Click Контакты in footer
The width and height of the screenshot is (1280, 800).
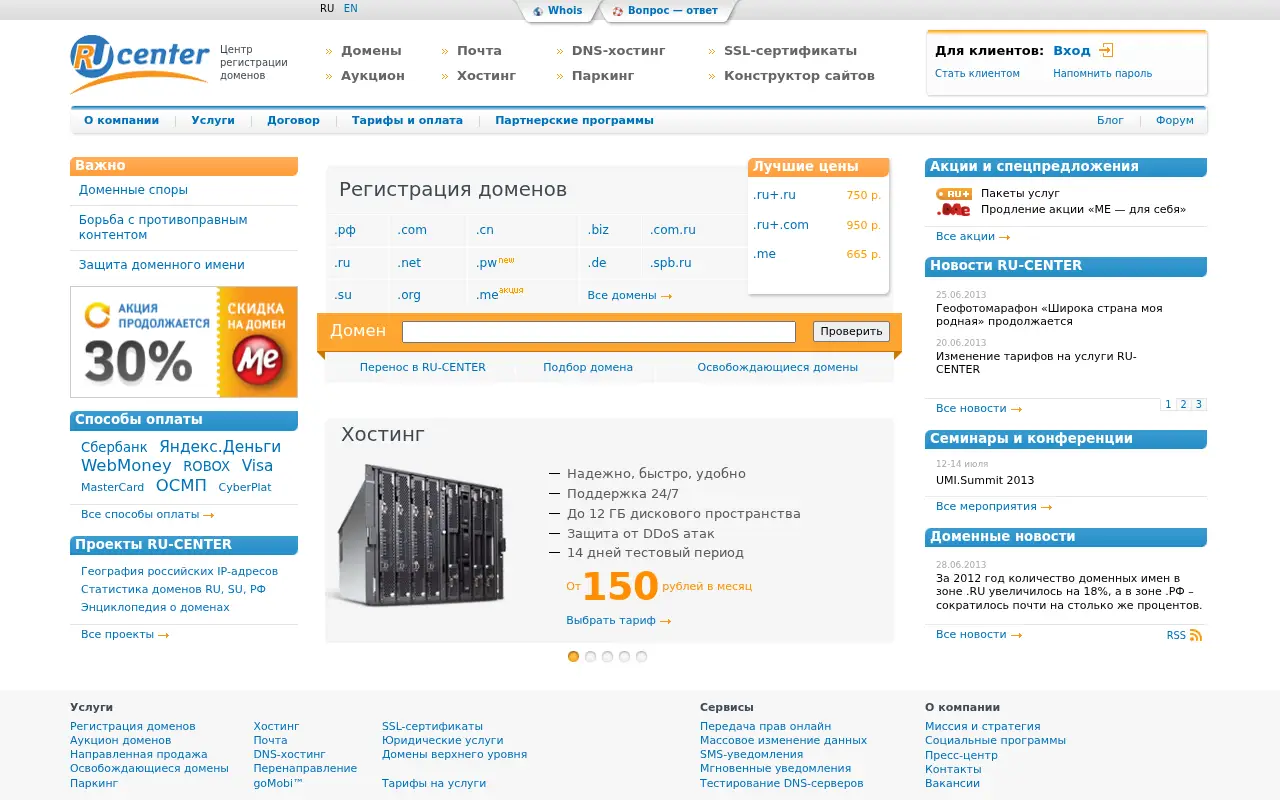tap(953, 770)
